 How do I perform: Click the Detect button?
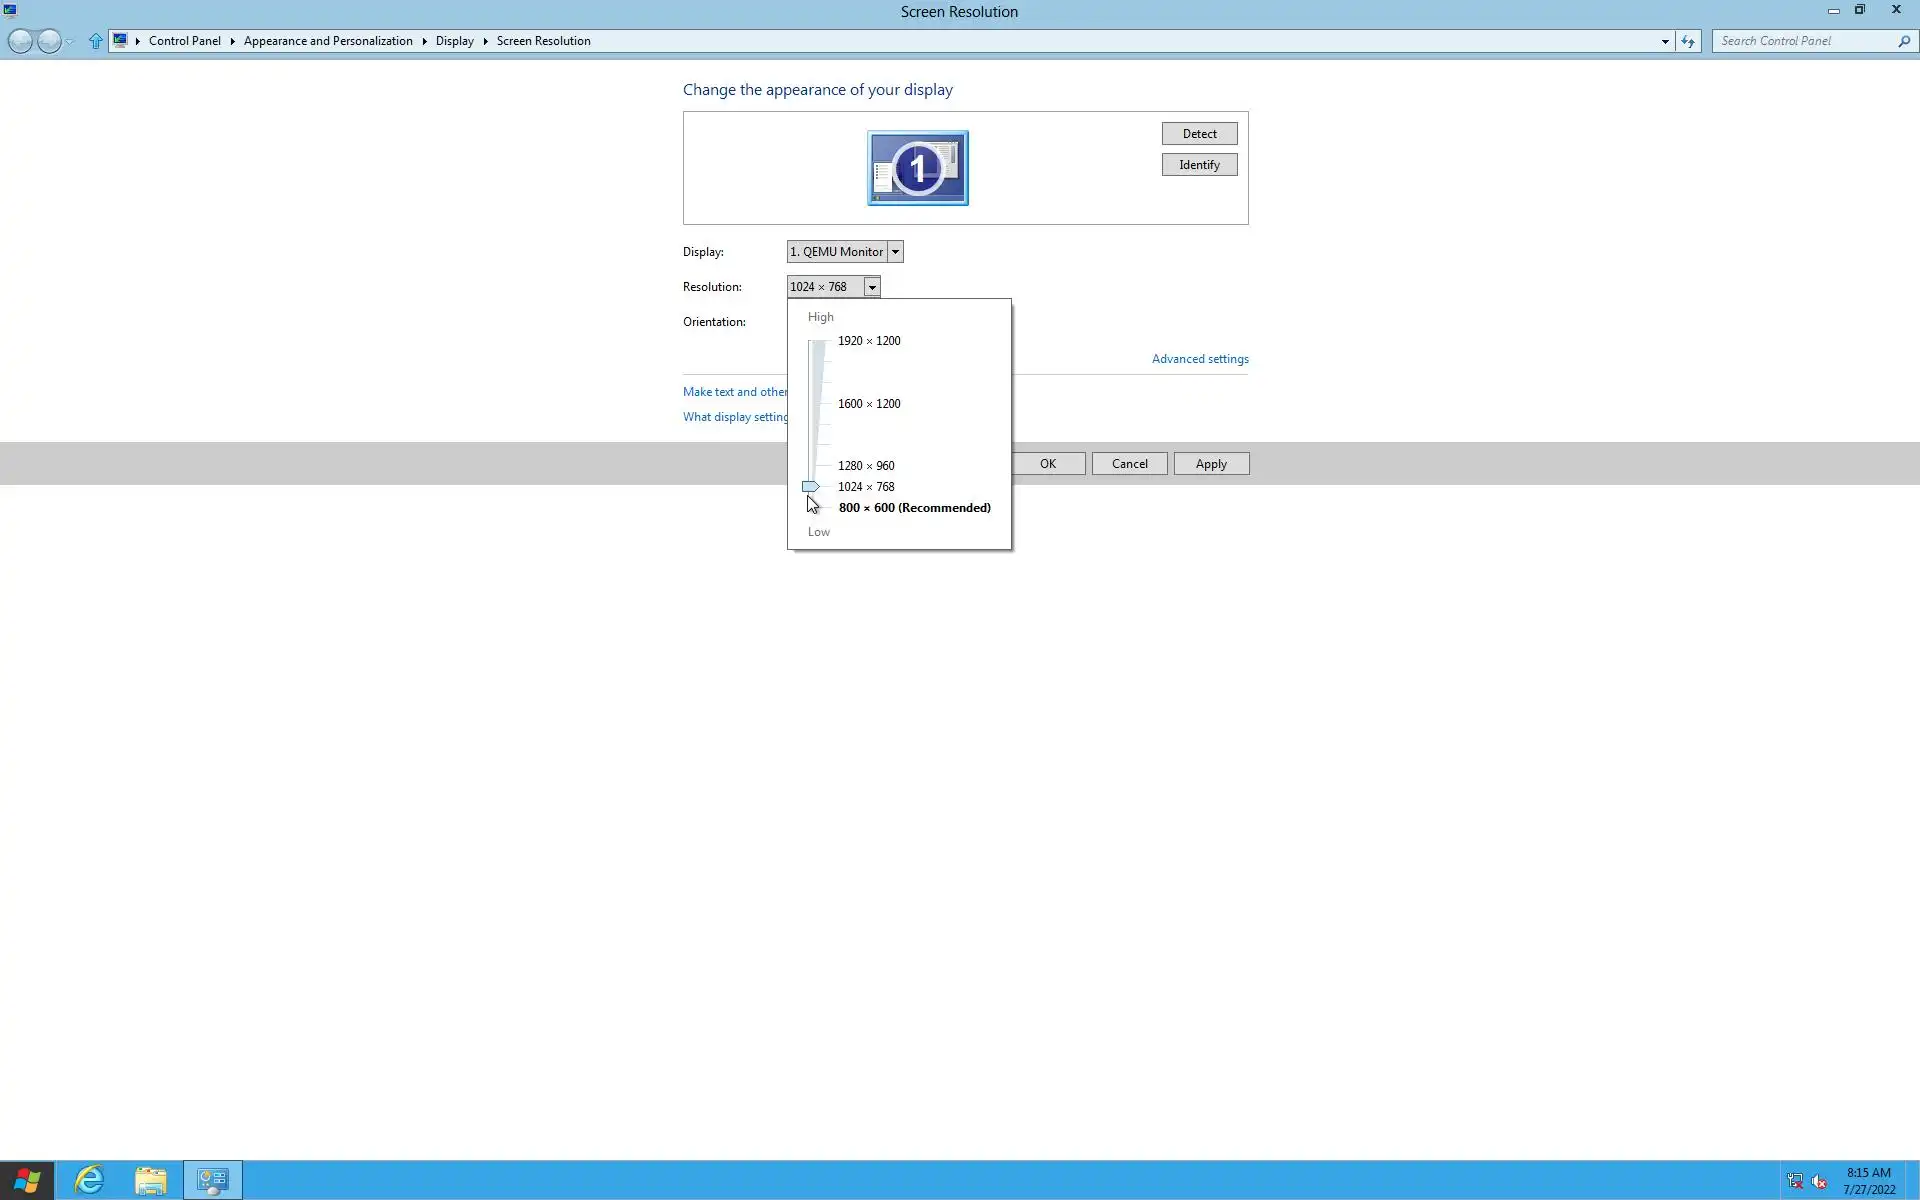pos(1199,134)
